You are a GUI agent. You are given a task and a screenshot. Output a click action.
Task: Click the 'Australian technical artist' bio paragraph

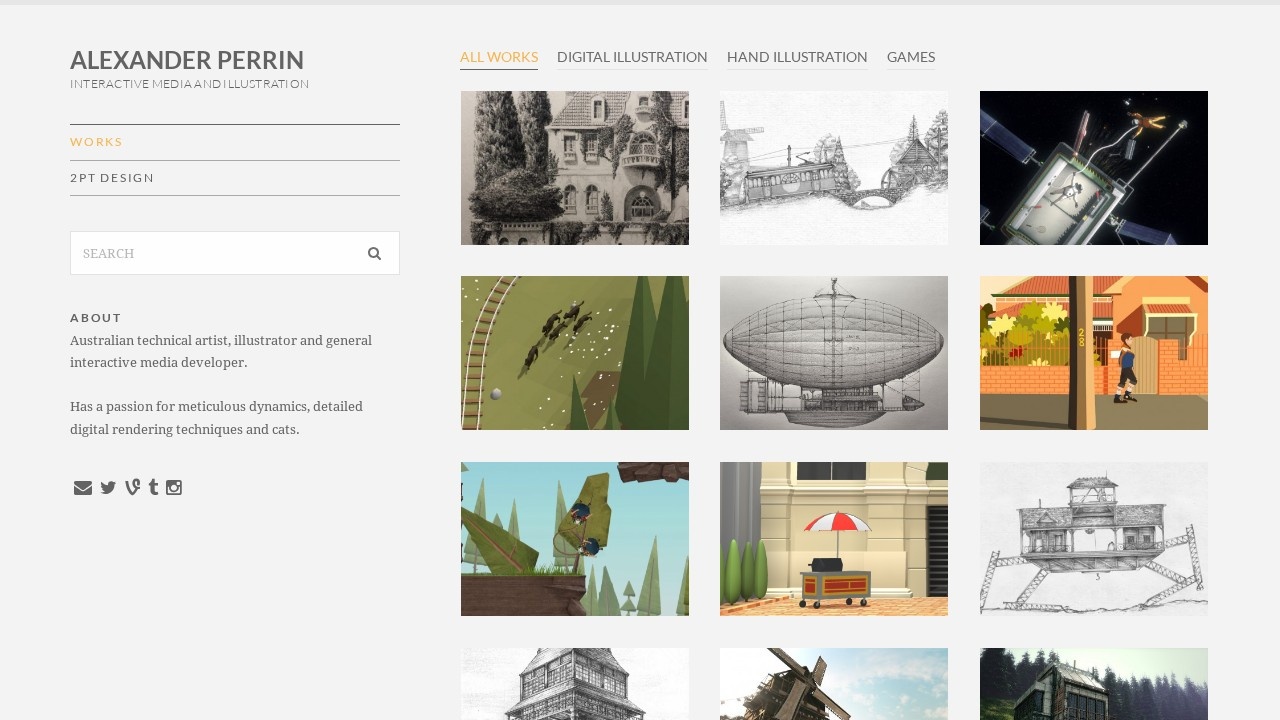click(221, 351)
